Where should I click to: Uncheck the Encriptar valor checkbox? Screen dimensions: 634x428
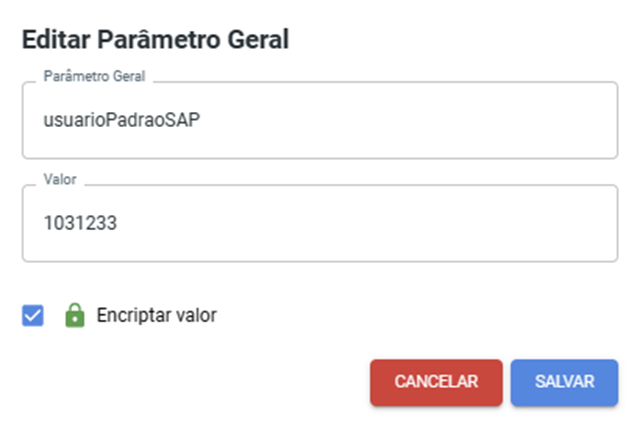[33, 315]
